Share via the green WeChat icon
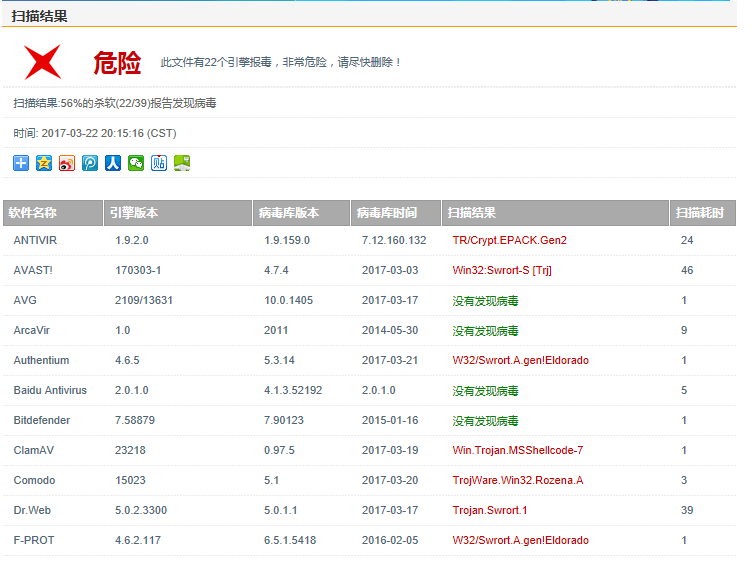 coord(136,163)
